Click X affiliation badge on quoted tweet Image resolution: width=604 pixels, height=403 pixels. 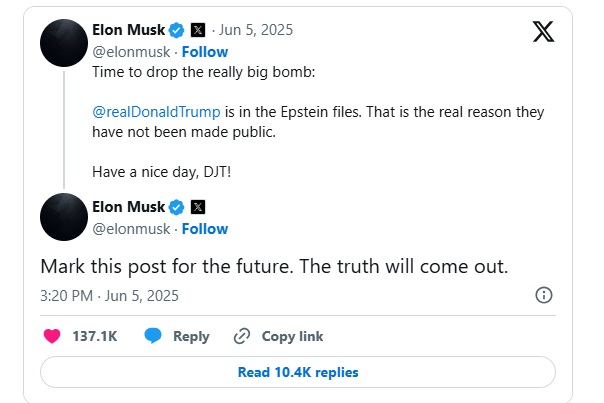(197, 31)
